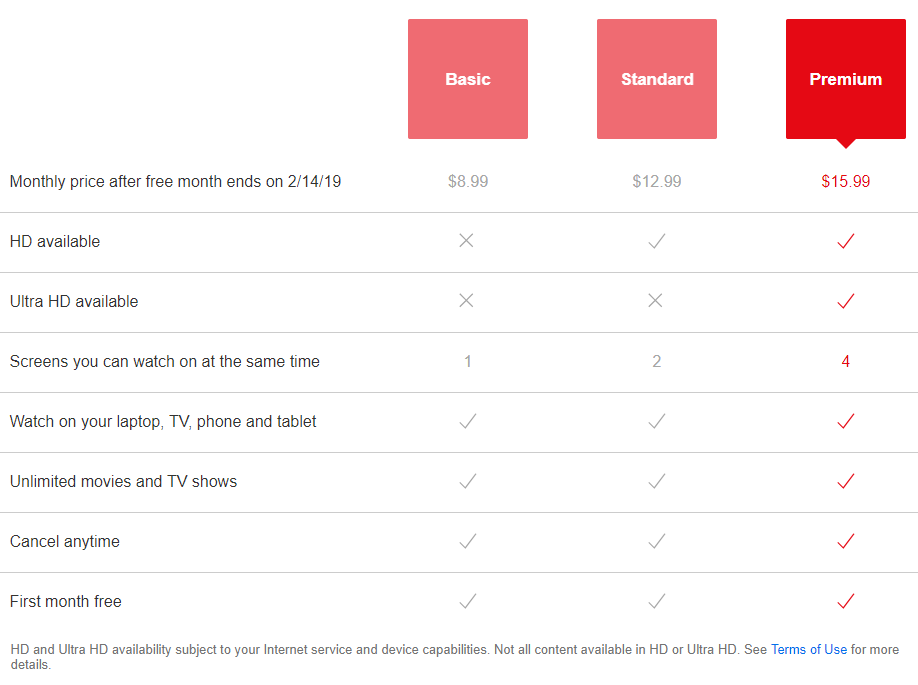Click the red Ultra HD checkmark under Premium
Image resolution: width=918 pixels, height=685 pixels.
pos(846,301)
